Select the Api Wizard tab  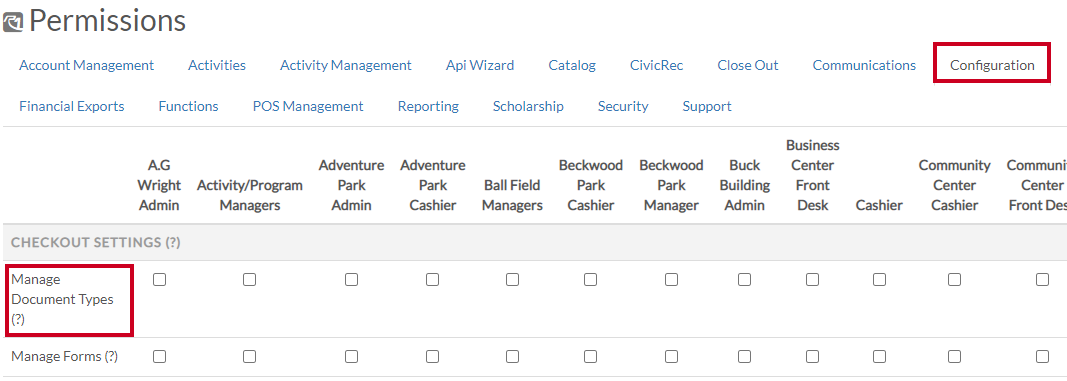[x=480, y=65]
